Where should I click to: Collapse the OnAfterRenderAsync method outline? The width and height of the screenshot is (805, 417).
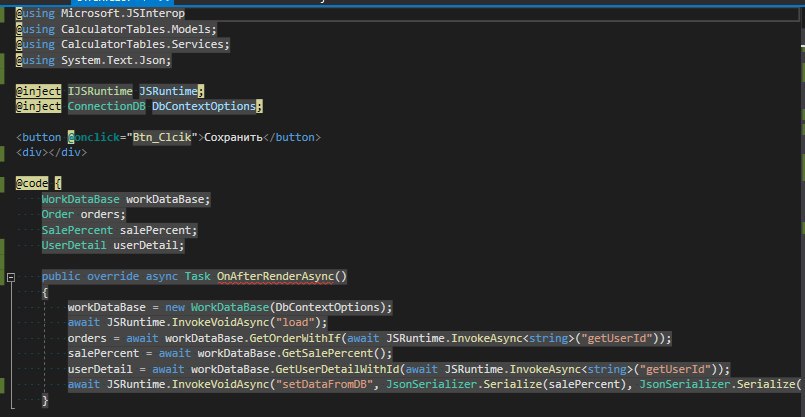pyautogui.click(x=11, y=277)
